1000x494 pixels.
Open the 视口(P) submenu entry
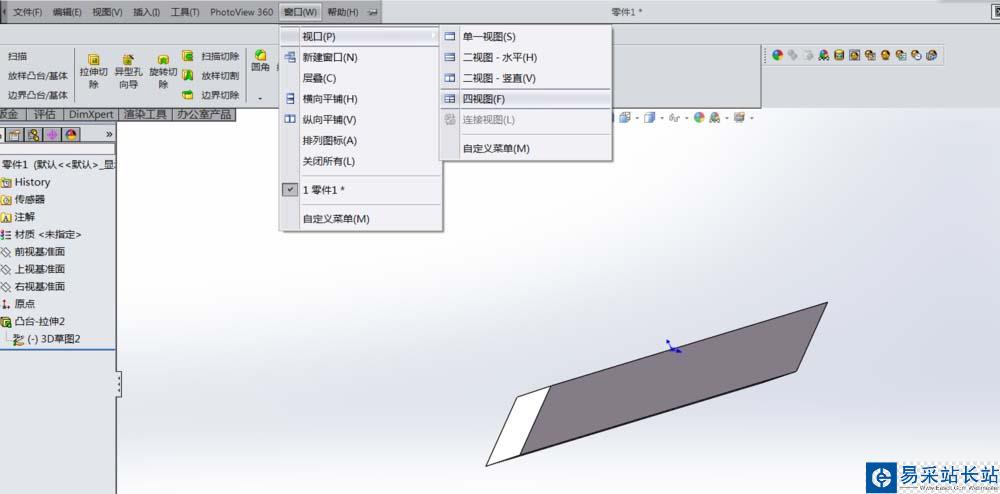[x=361, y=36]
